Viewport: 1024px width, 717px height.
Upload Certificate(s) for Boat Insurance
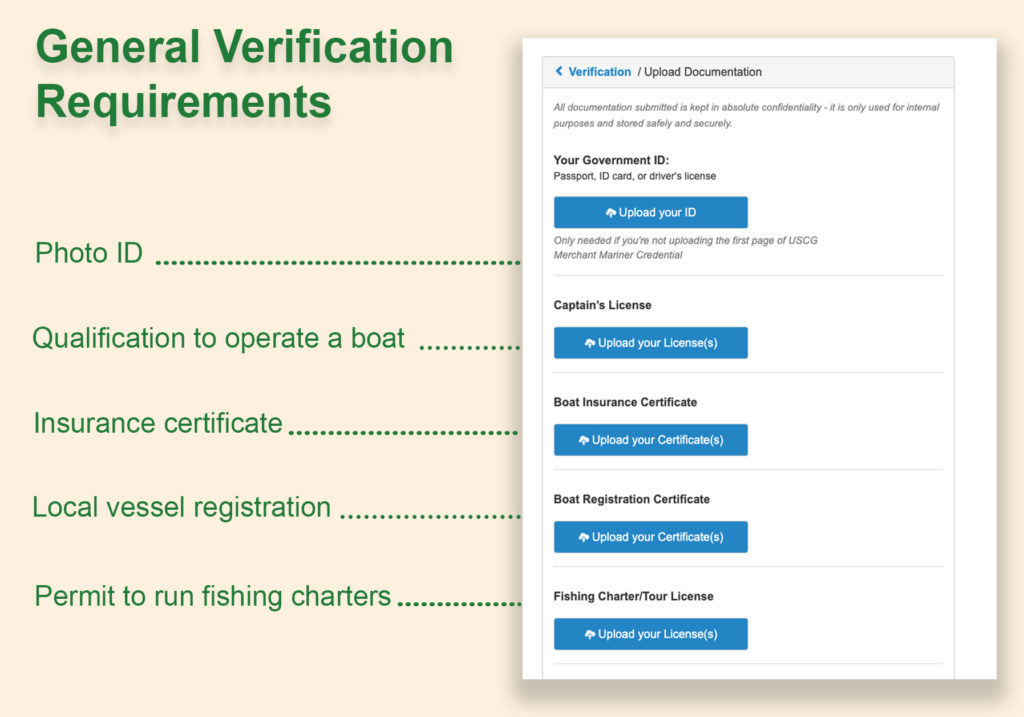(651, 440)
